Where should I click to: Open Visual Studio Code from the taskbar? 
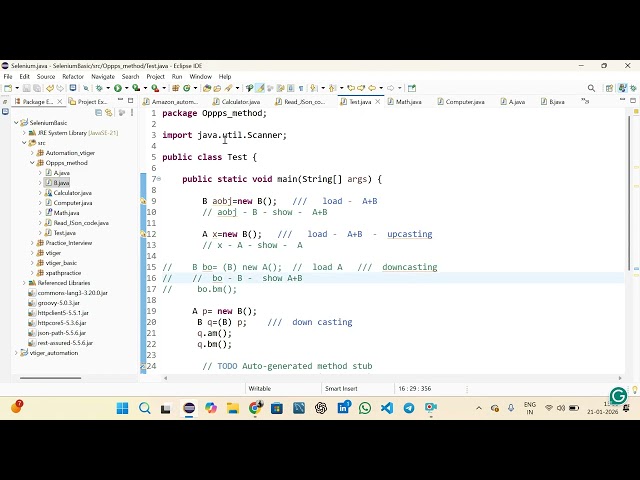(x=387, y=408)
